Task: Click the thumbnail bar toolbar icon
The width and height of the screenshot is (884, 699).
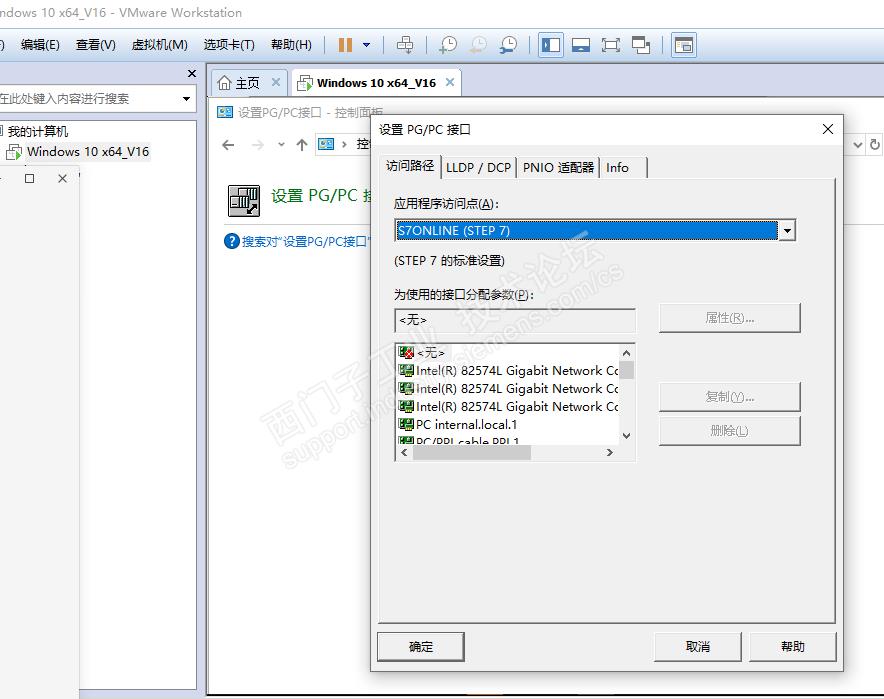Action: pyautogui.click(x=581, y=45)
